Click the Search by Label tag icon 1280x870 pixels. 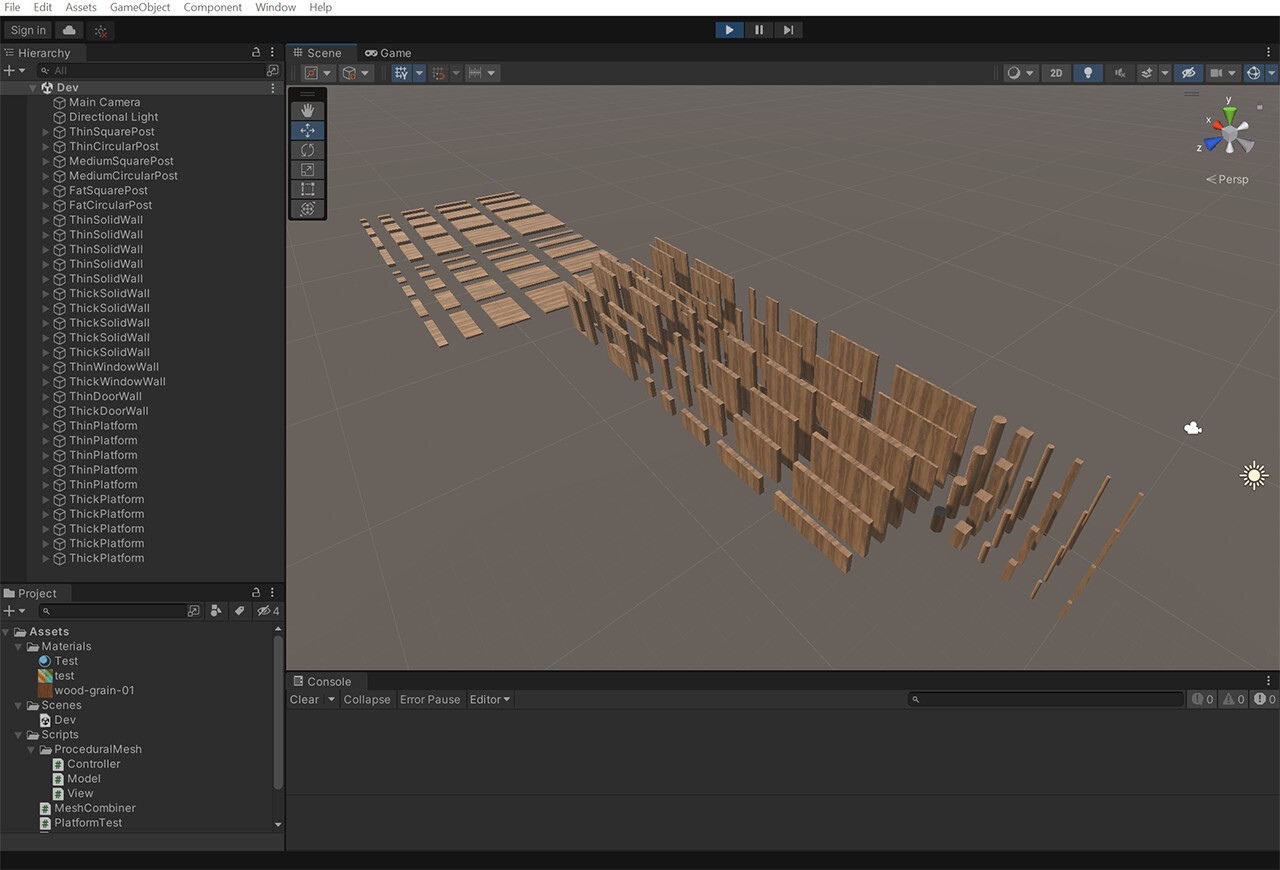pyautogui.click(x=239, y=611)
